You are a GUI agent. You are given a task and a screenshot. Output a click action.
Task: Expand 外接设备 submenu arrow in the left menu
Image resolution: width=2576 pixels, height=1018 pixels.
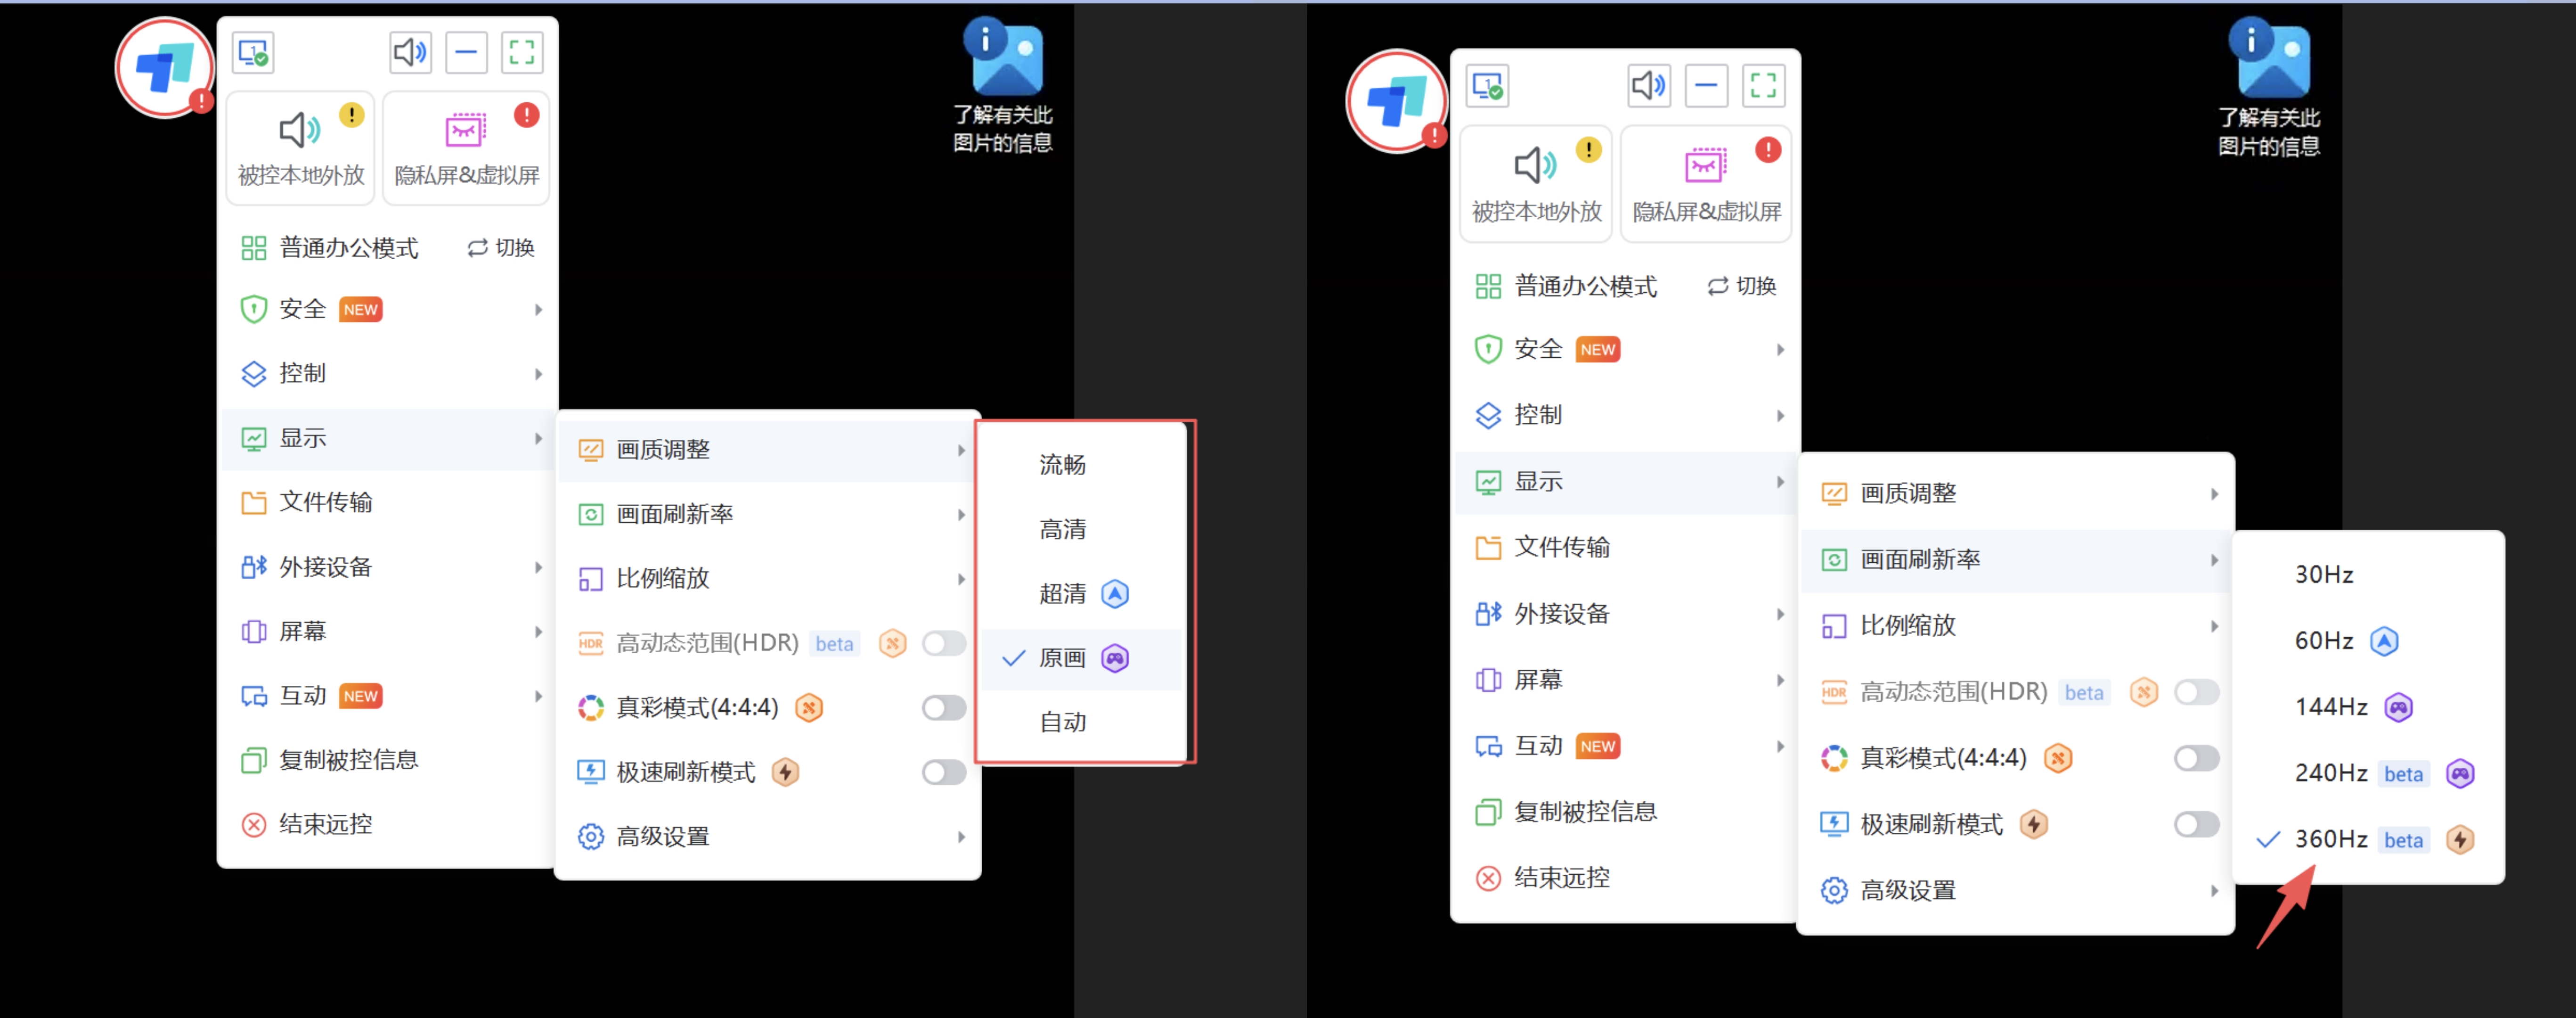click(x=538, y=567)
